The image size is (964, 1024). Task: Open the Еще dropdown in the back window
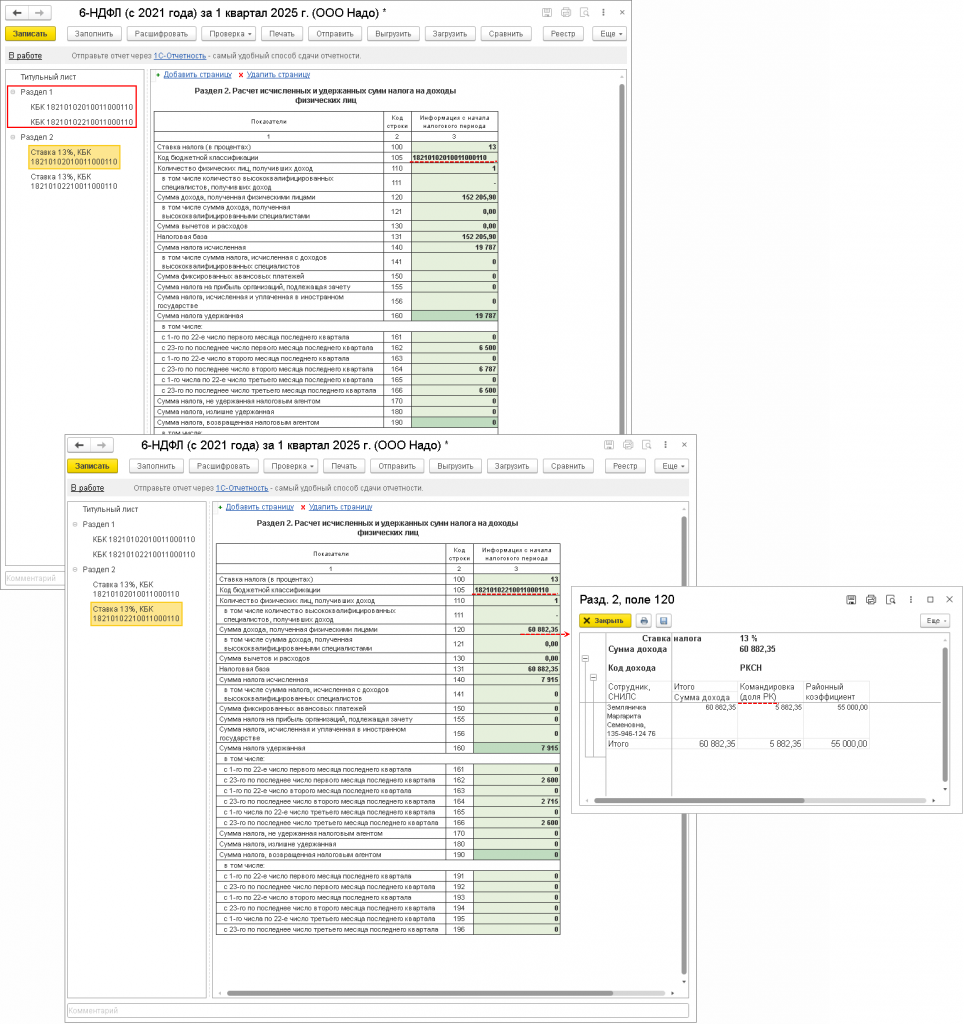tap(611, 34)
